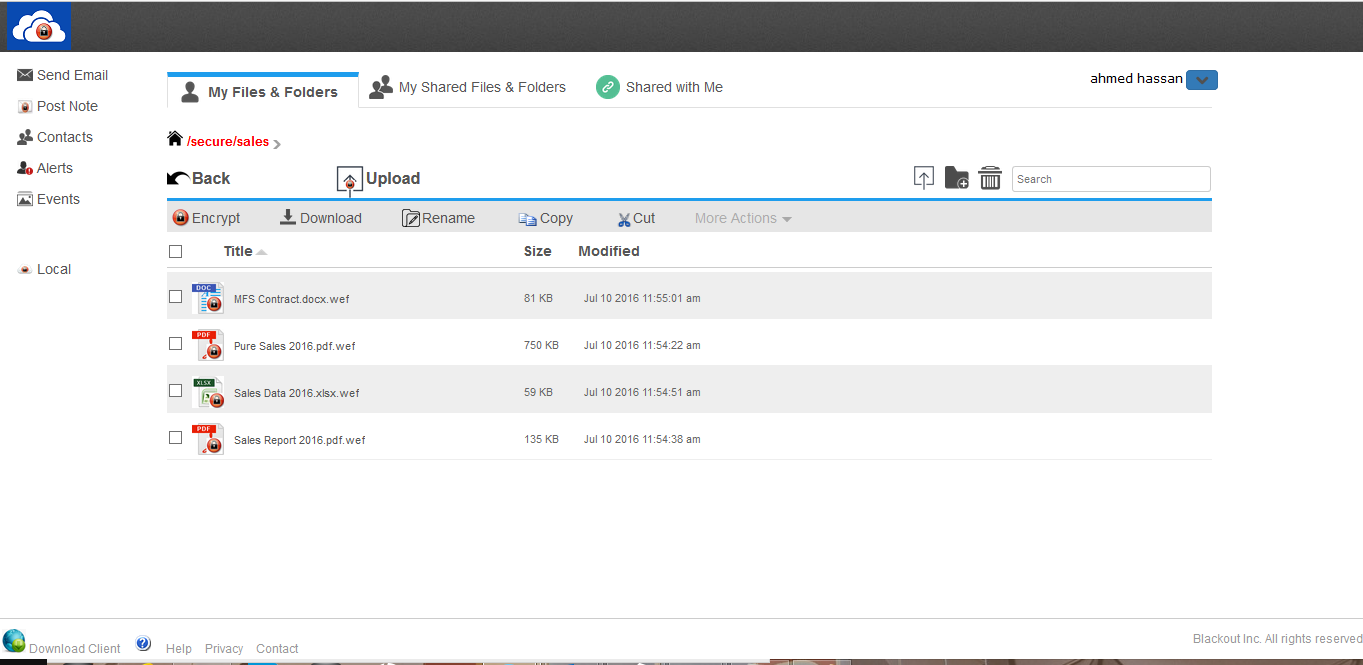
Task: Open the Help link in the footer
Action: click(178, 648)
